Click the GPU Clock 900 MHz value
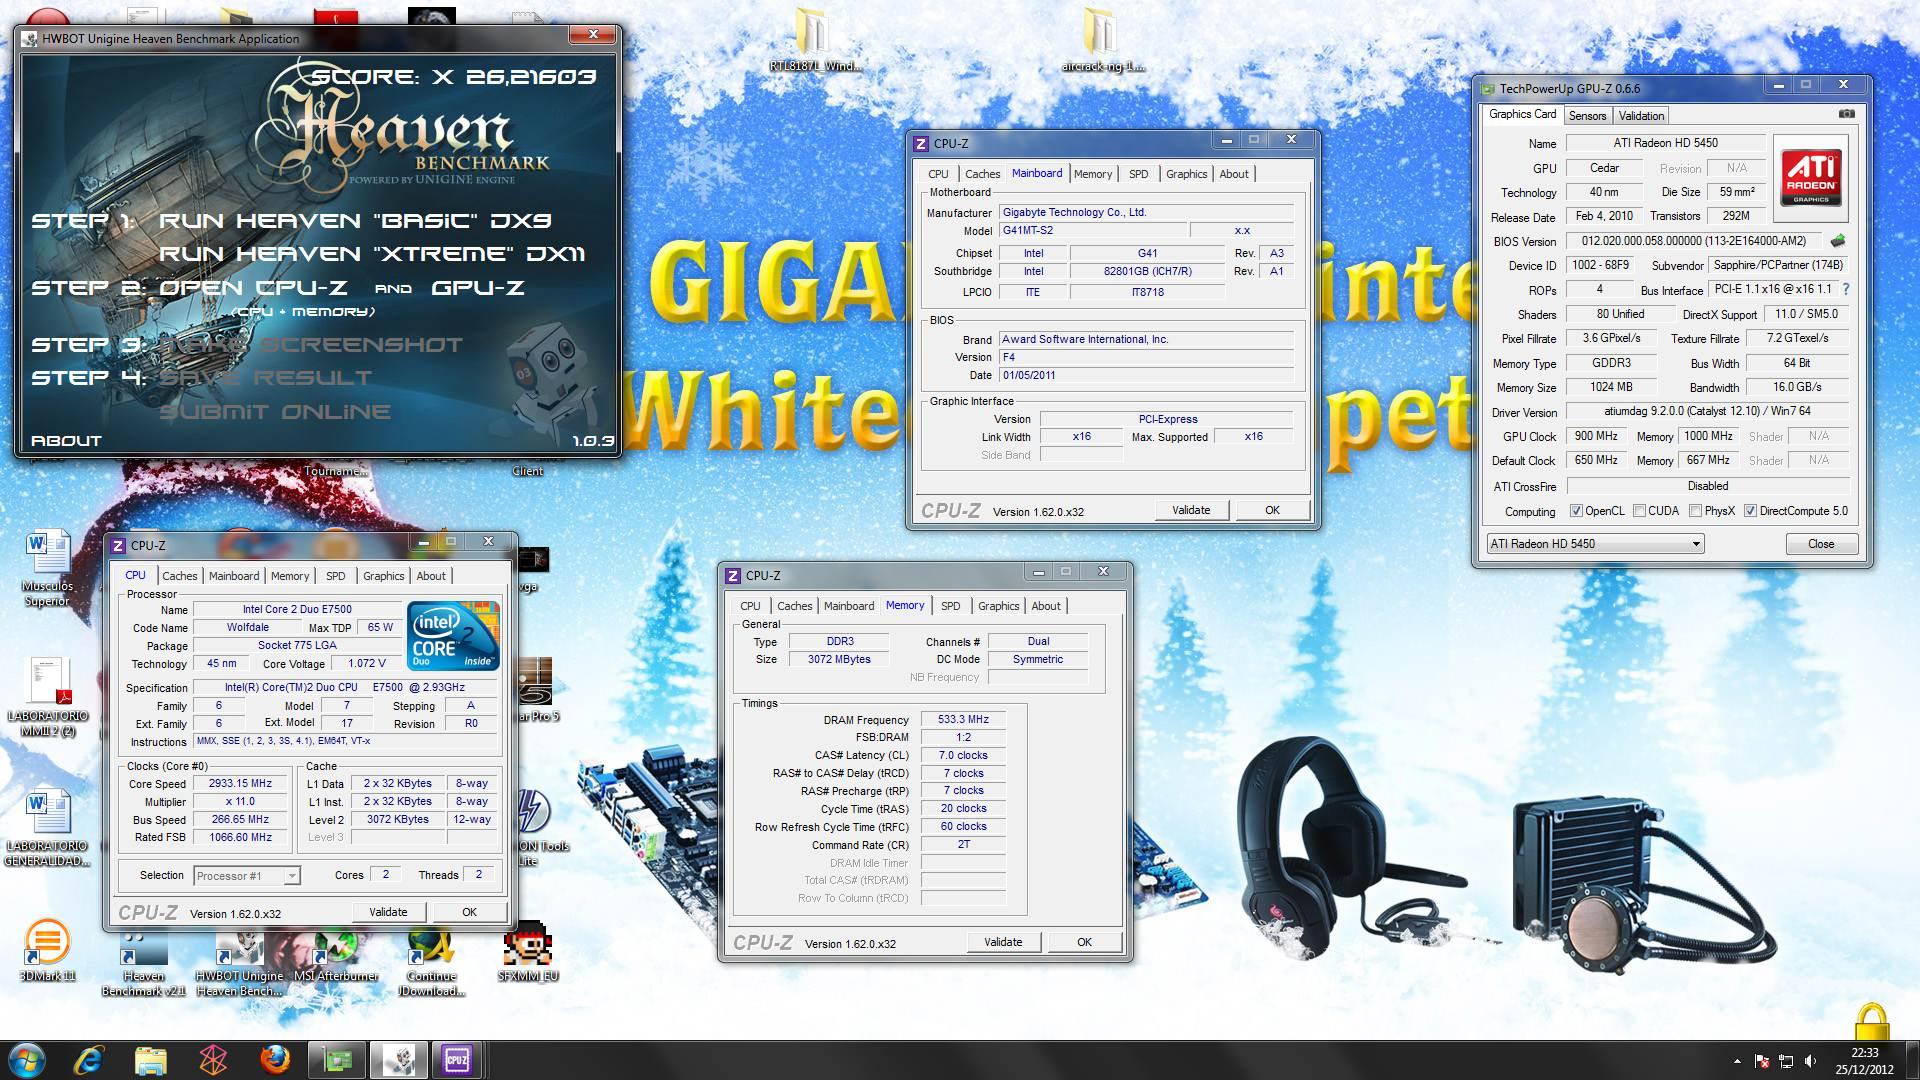 click(x=1596, y=436)
